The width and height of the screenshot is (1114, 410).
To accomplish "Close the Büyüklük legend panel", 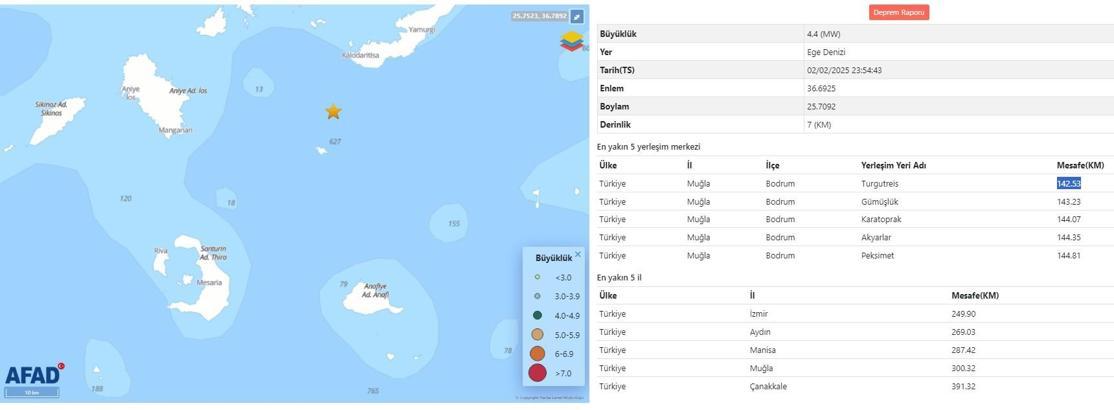I will point(578,254).
